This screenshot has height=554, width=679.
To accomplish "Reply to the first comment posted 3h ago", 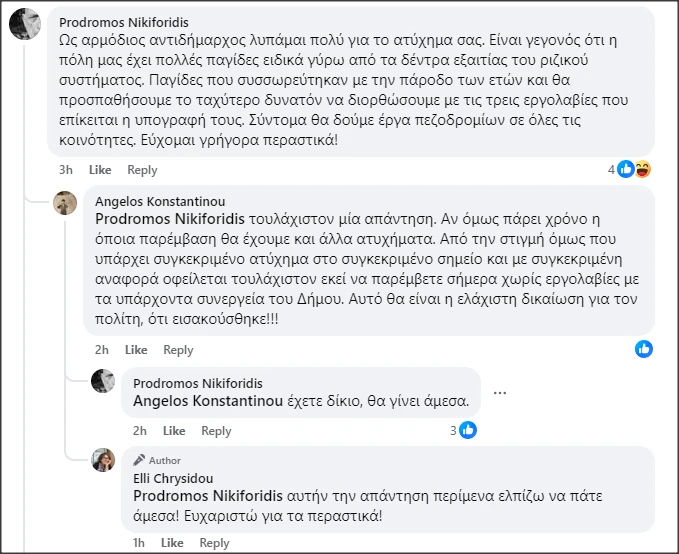I will coord(142,170).
